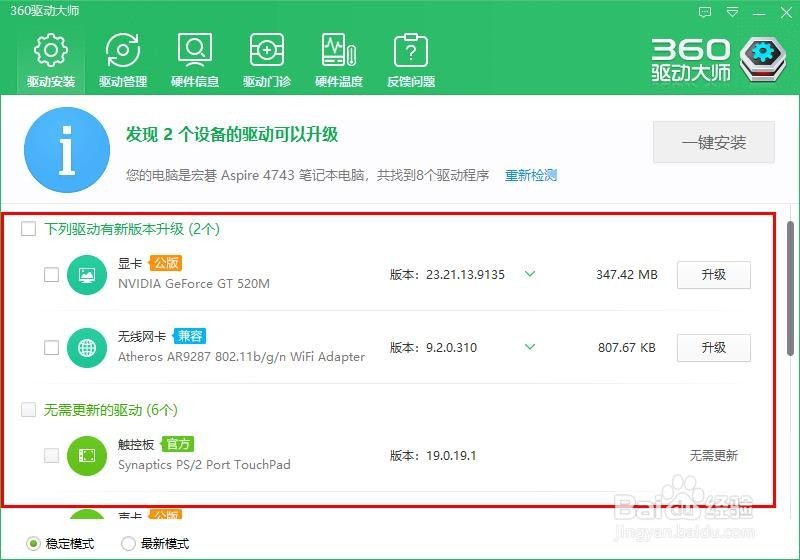800x560 pixels.
Task: Click the vertical scrollbar of the driver list
Action: point(790,288)
